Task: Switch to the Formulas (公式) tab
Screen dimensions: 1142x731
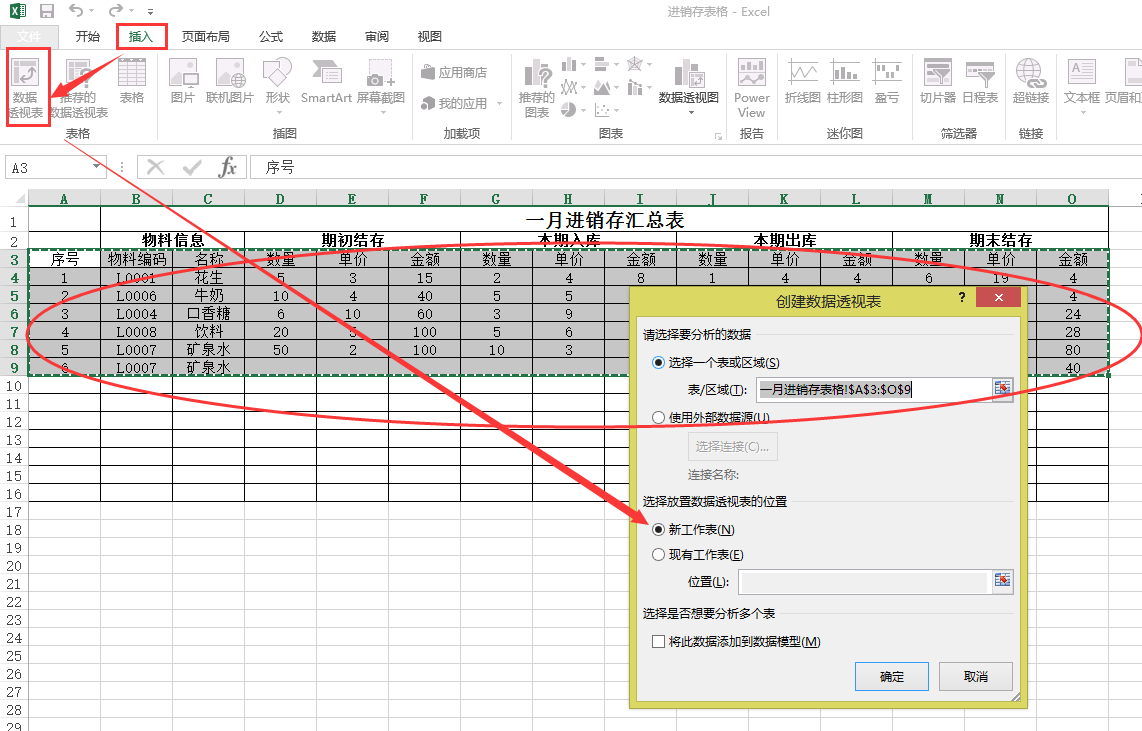Action: pos(271,37)
